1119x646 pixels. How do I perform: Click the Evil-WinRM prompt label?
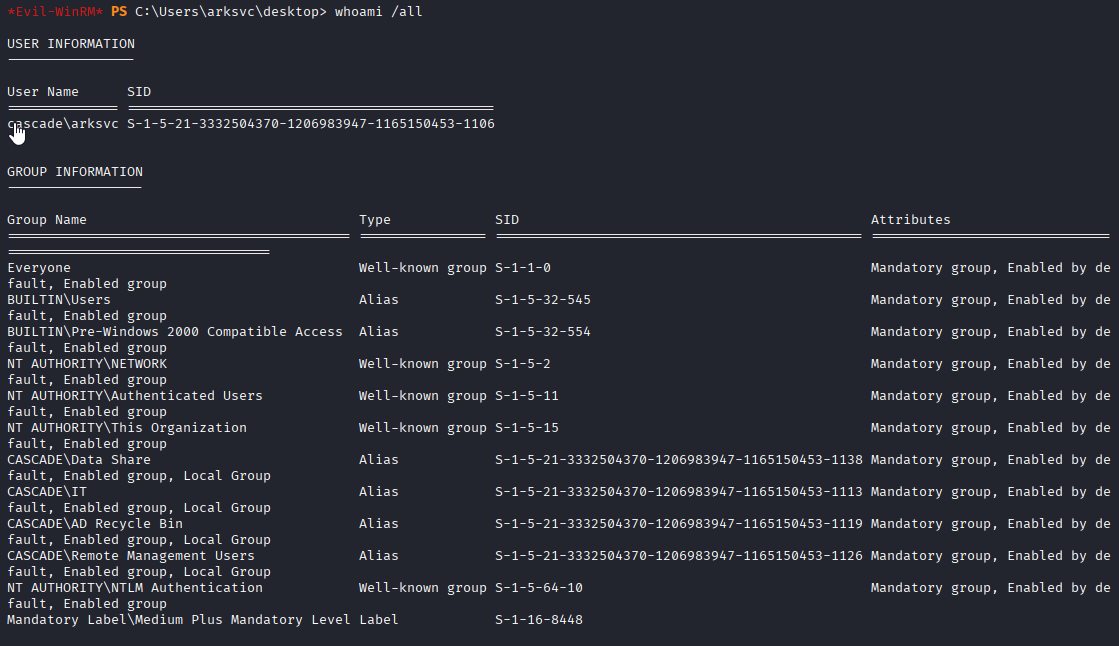point(55,11)
